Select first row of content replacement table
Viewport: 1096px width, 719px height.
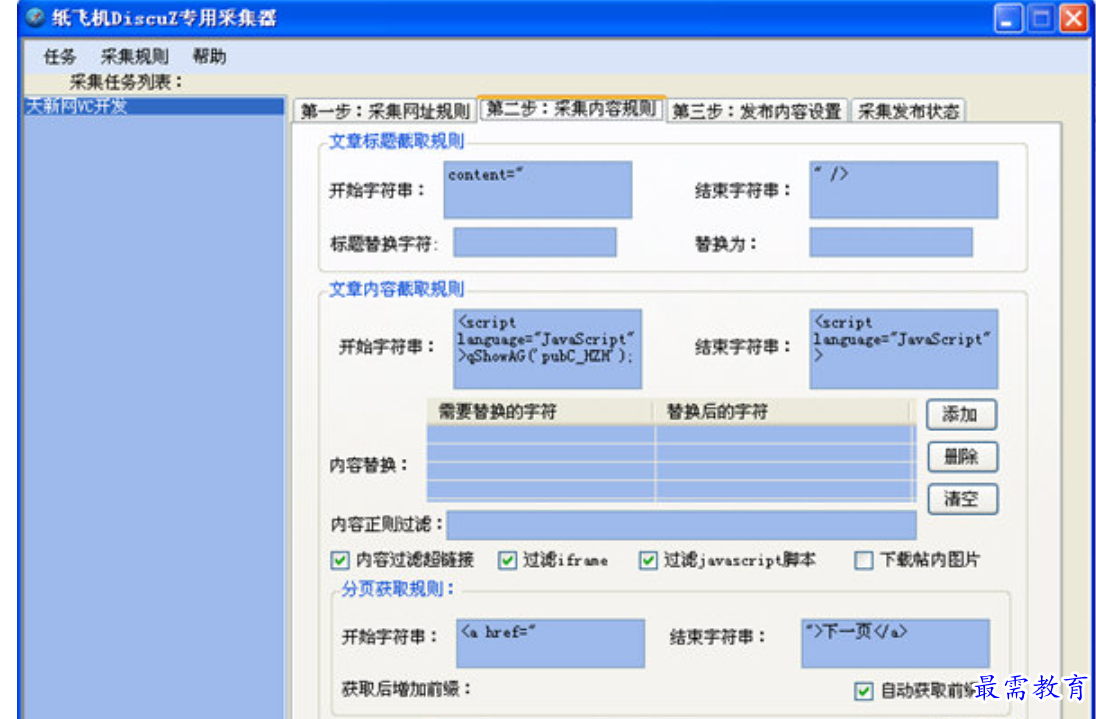pos(671,435)
